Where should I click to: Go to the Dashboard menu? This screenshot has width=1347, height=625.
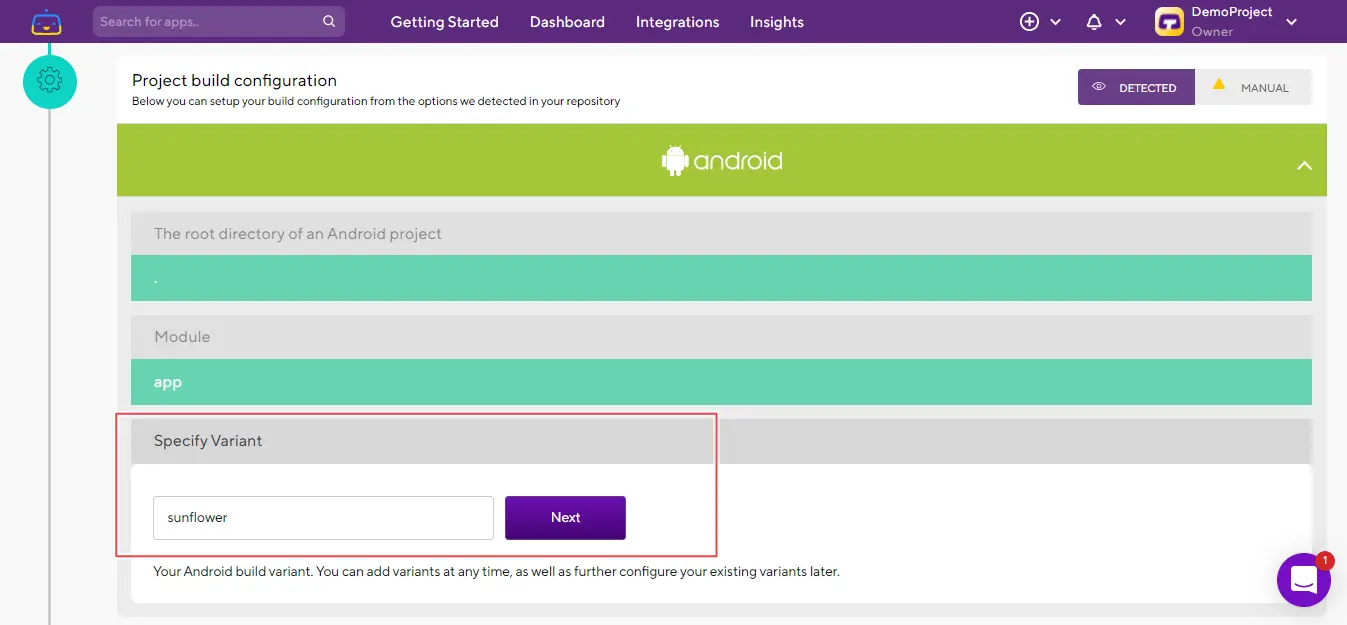pos(567,22)
